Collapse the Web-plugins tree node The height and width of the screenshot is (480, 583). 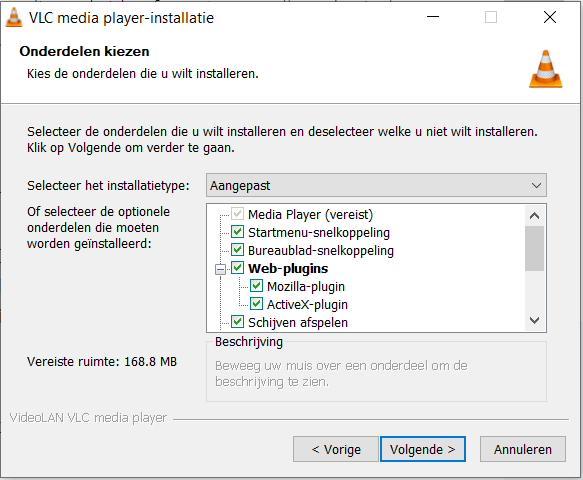tap(220, 269)
